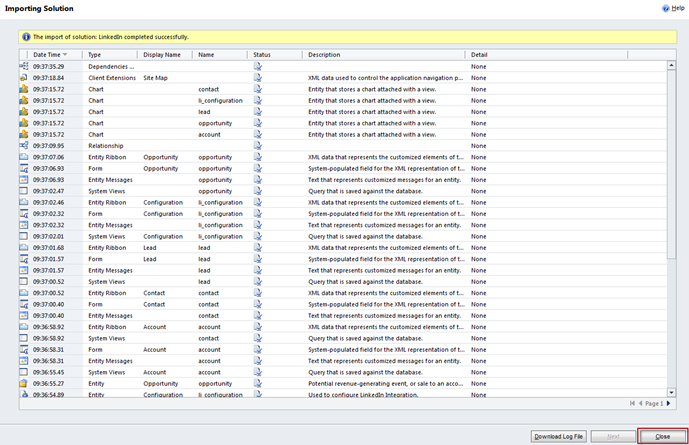Click the Form Lead row icon
The width and height of the screenshot is (689, 445).
click(24, 259)
